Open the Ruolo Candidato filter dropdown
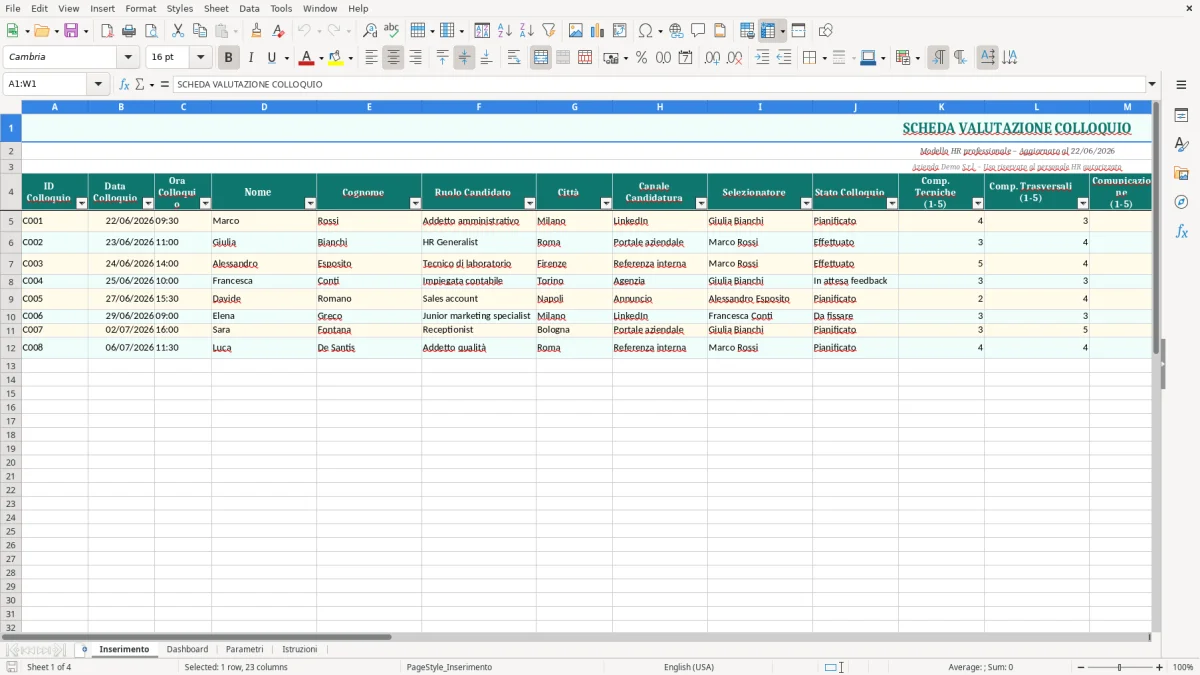 [x=530, y=204]
